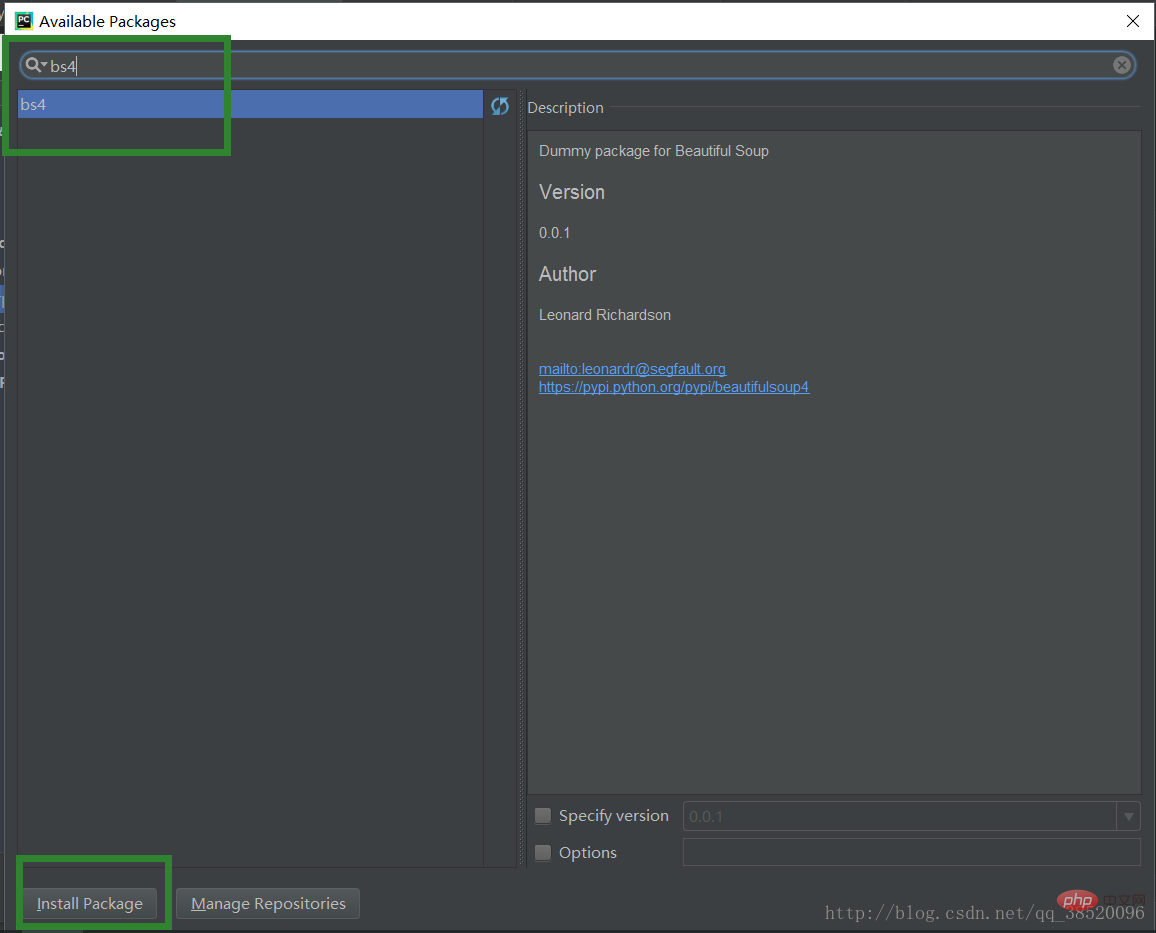Enable the Options checkbox
1156x933 pixels.
coord(543,853)
